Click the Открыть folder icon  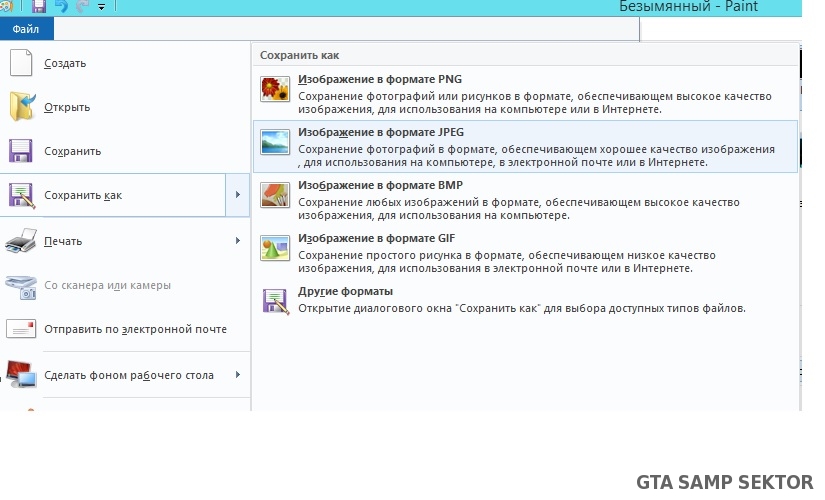(x=22, y=107)
